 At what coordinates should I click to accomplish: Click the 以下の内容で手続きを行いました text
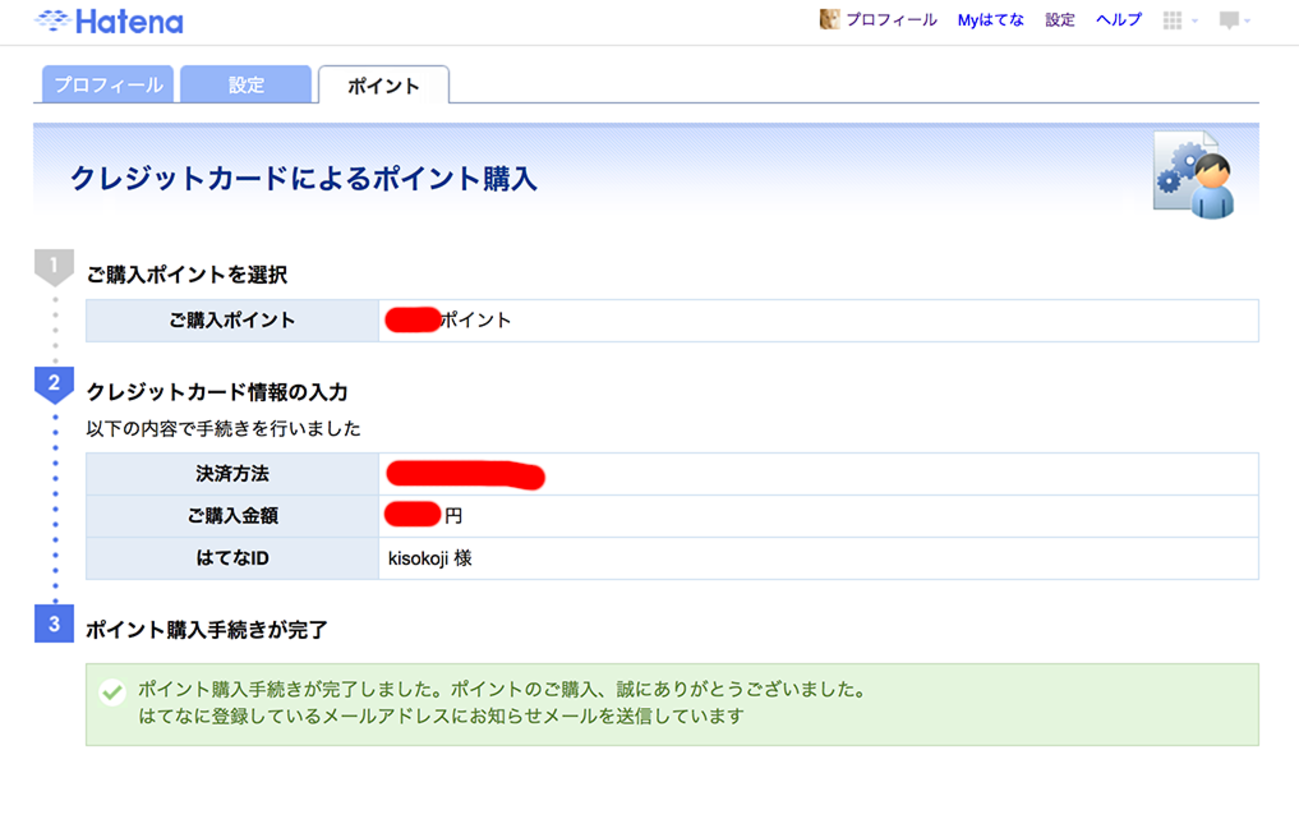click(x=224, y=429)
